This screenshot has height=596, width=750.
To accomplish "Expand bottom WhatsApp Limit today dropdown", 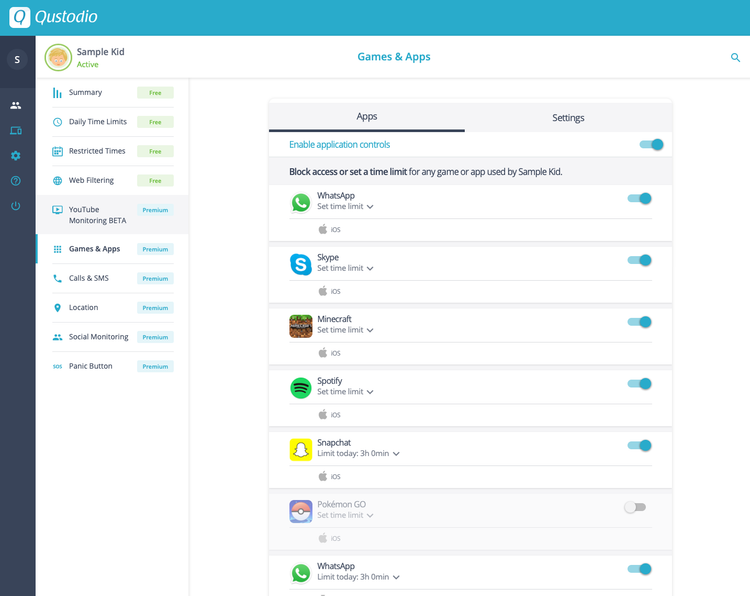I will 358,577.
